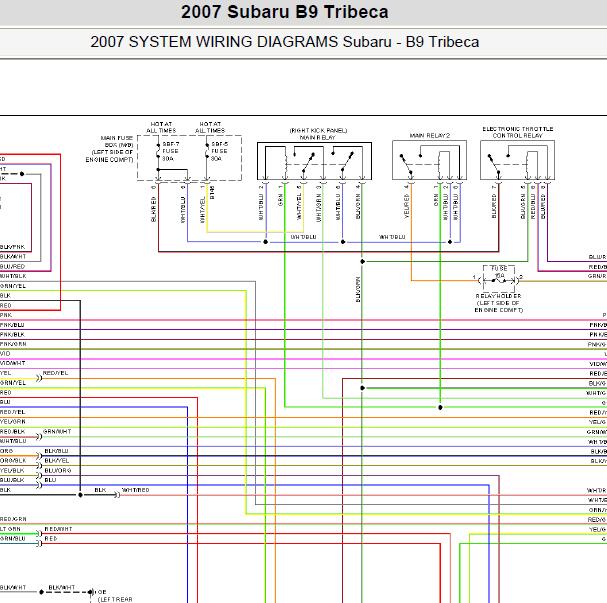Click the SBF-7 fuse symbol in the main fuse box
The width and height of the screenshot is (607, 603).
(158, 151)
